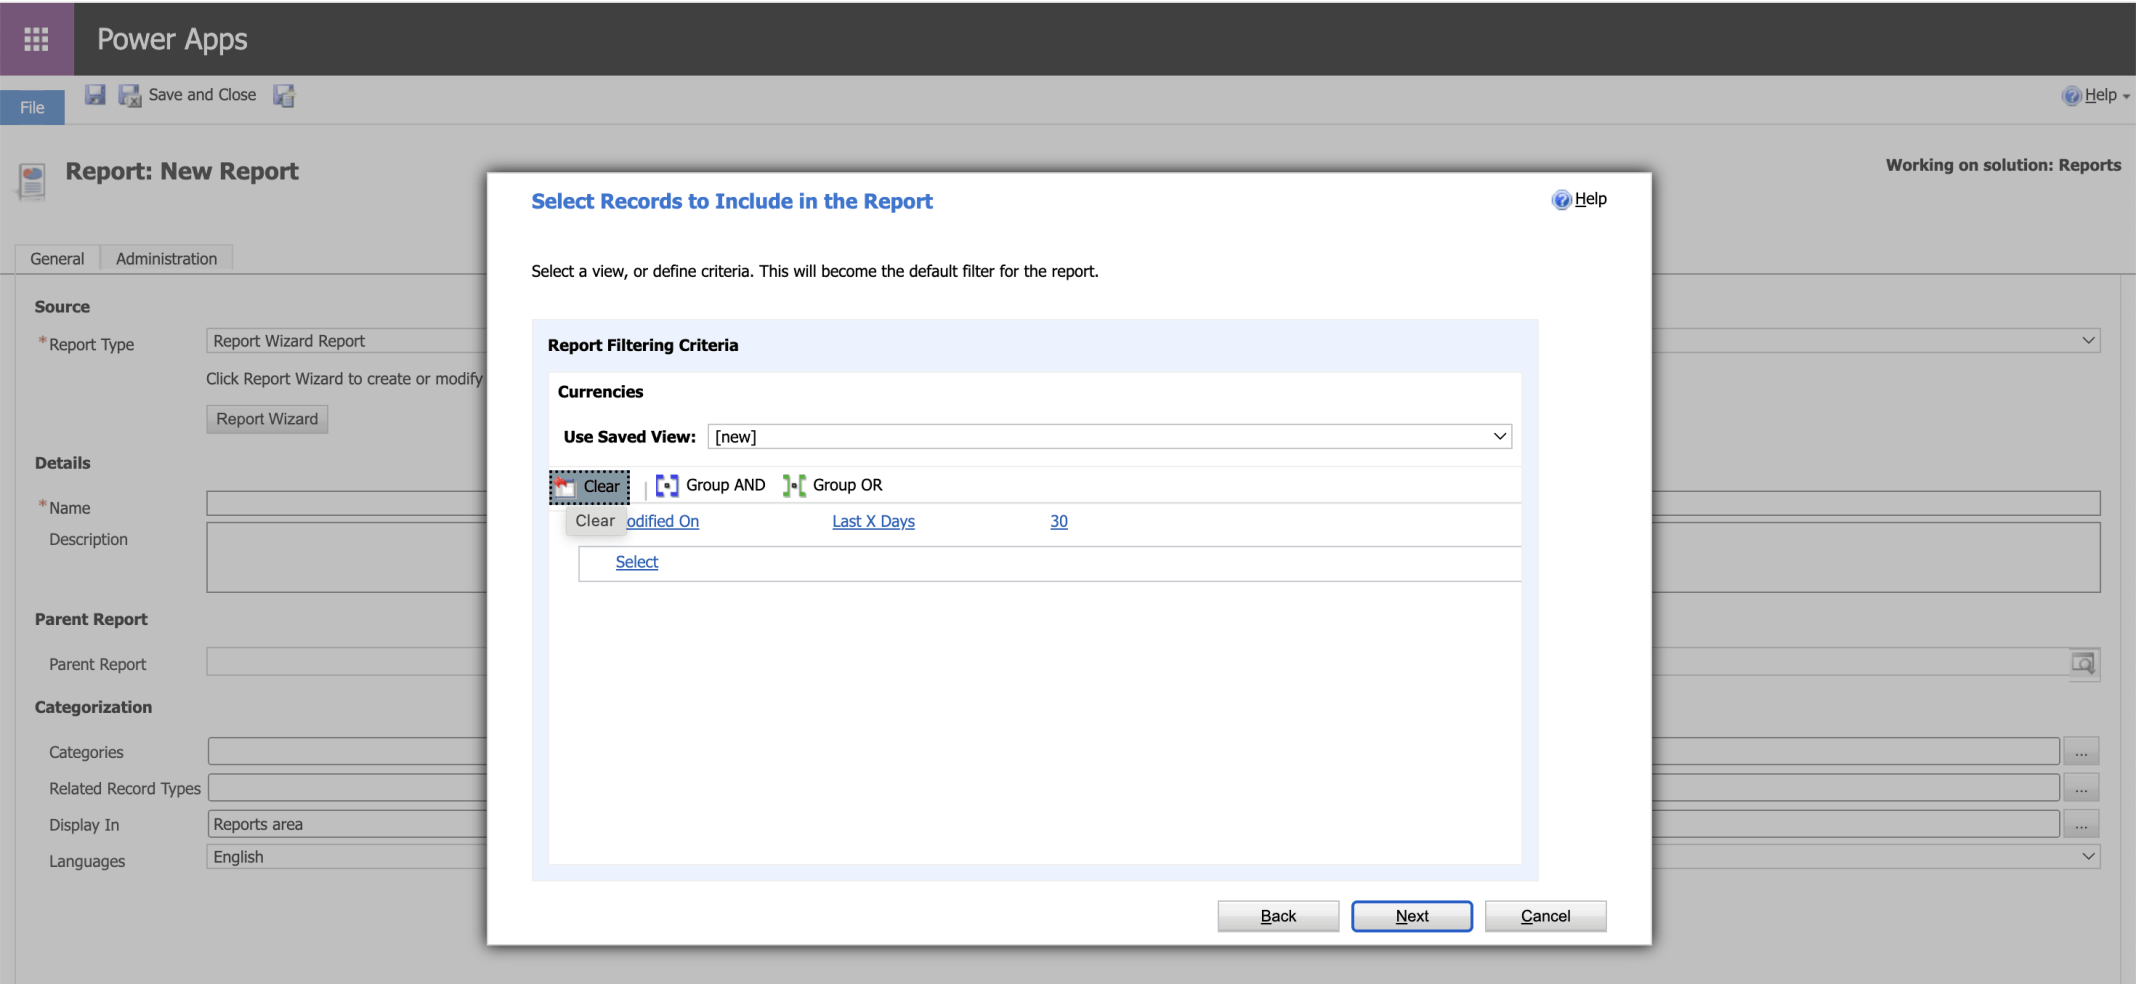Screen dimensions: 2136x984
Task: Click the Save disk icon
Action: [95, 95]
